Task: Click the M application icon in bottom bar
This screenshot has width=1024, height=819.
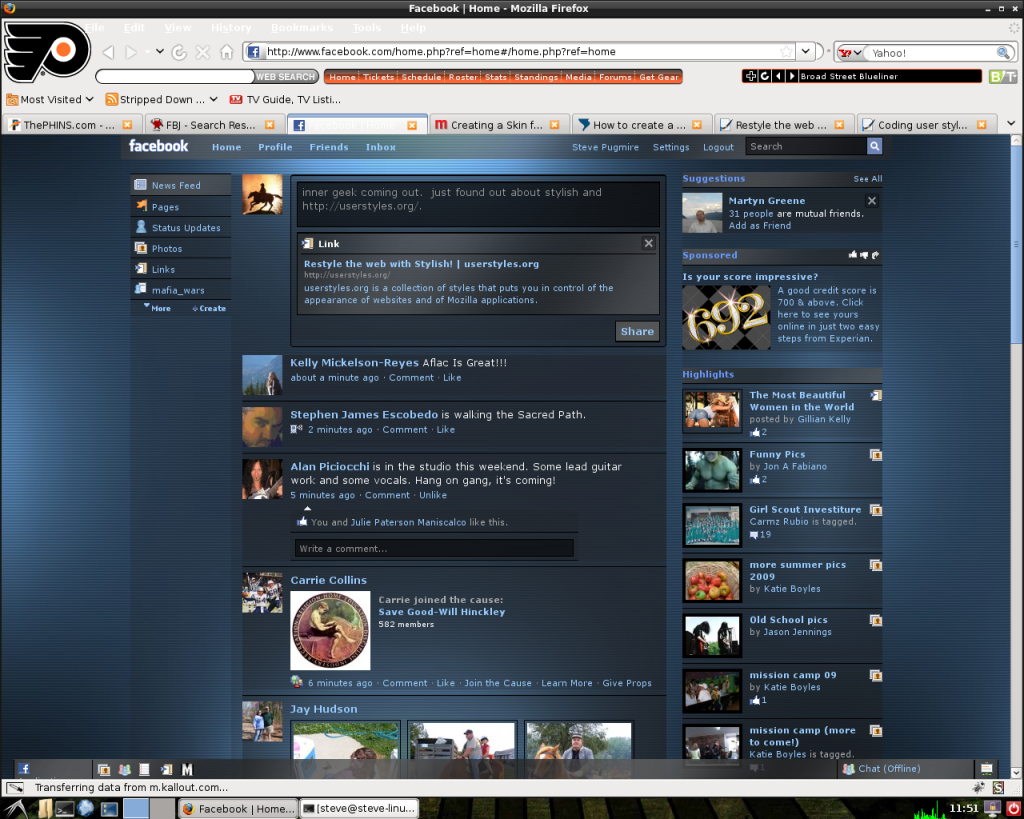Action: pos(187,769)
